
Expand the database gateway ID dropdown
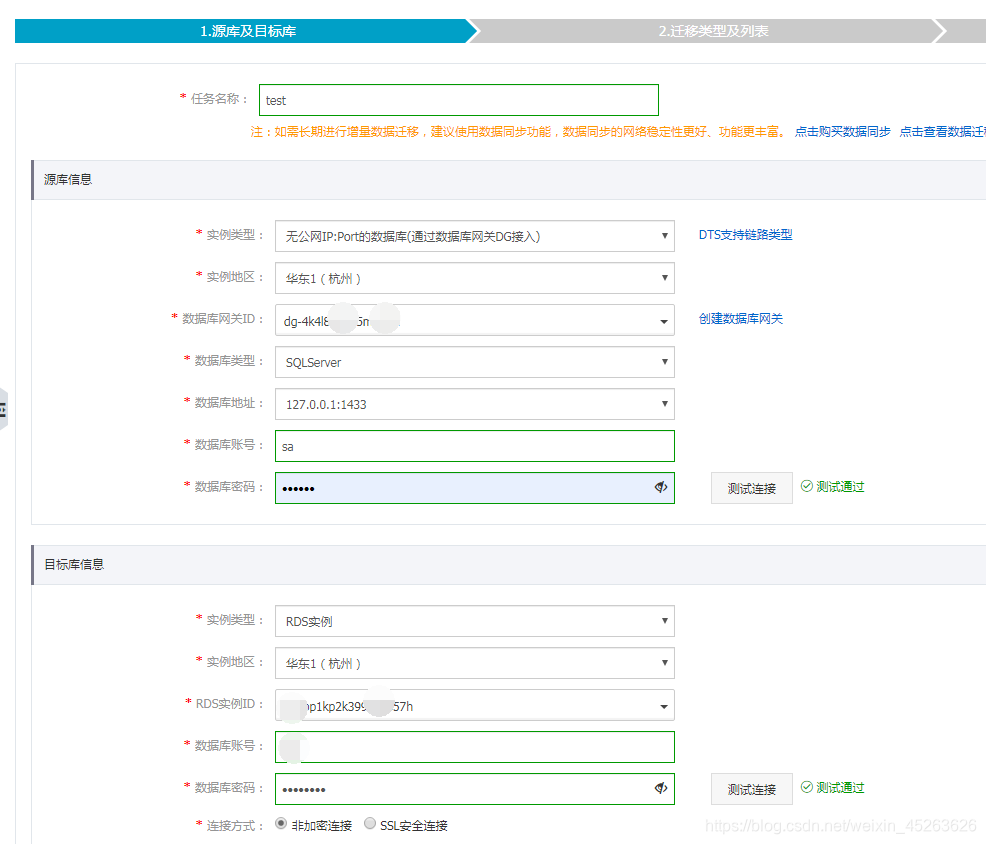click(475, 320)
